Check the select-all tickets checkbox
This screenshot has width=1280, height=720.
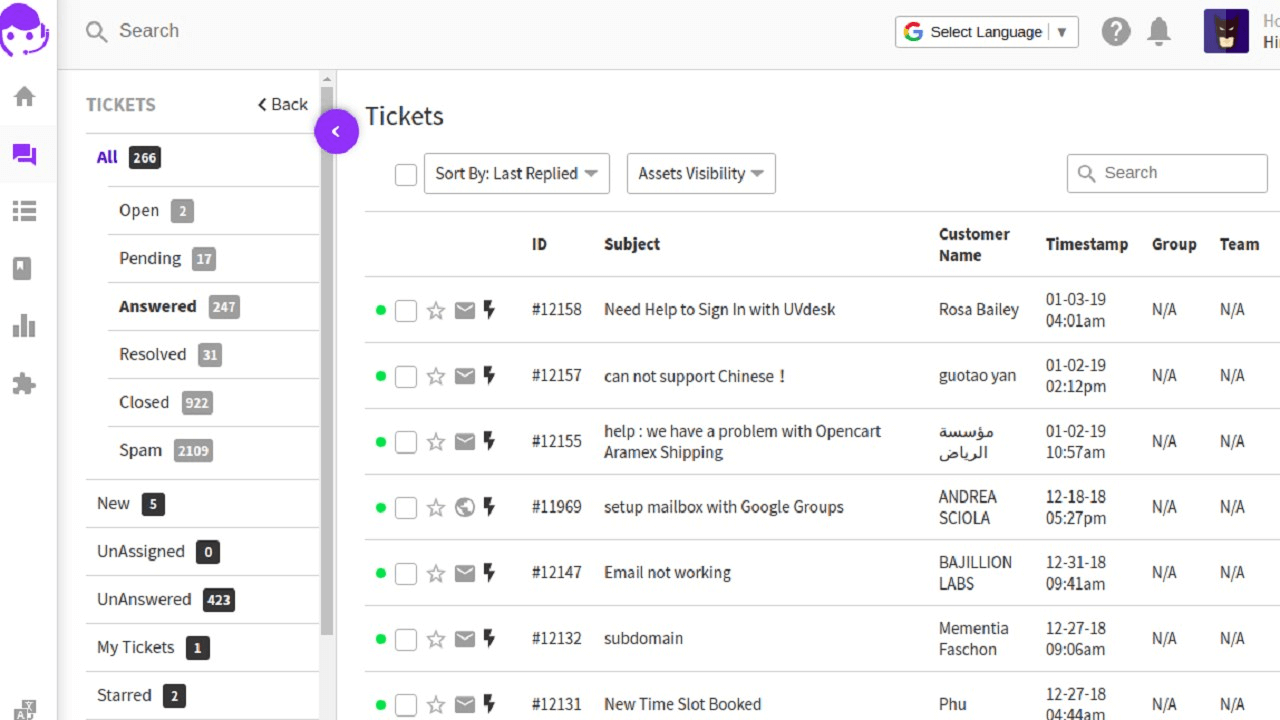coord(406,175)
